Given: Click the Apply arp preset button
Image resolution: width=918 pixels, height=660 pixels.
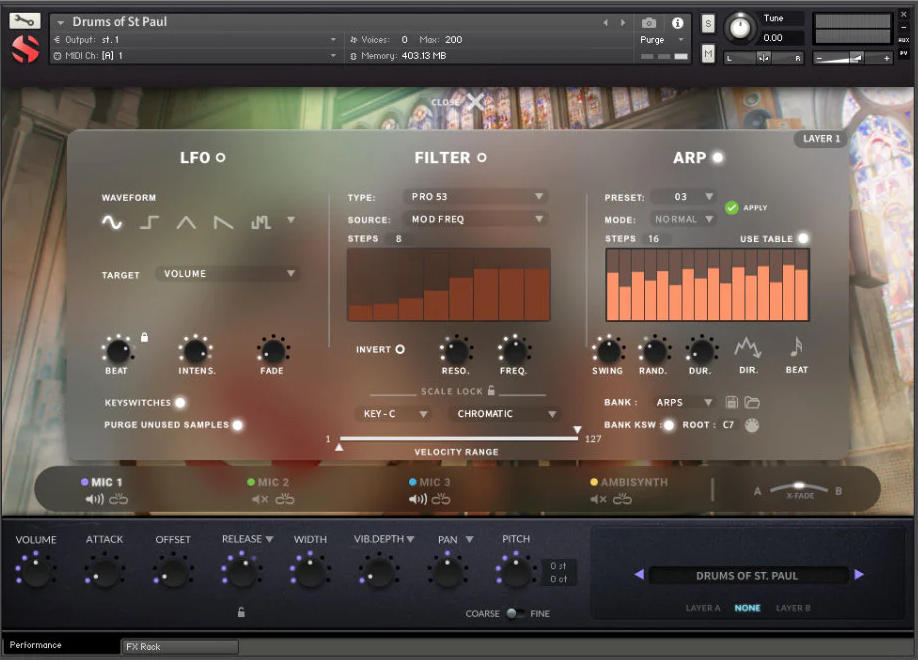Looking at the screenshot, I should [732, 207].
